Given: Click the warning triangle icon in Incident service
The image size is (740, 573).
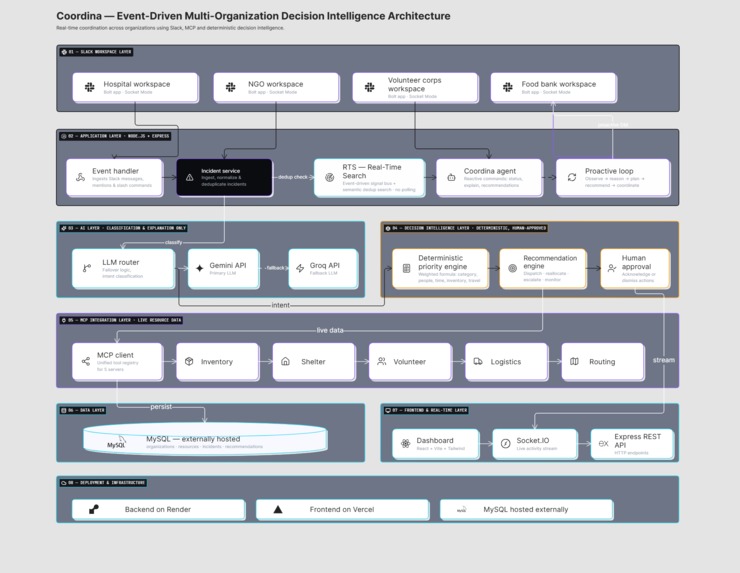Looking at the screenshot, I should tap(189, 177).
